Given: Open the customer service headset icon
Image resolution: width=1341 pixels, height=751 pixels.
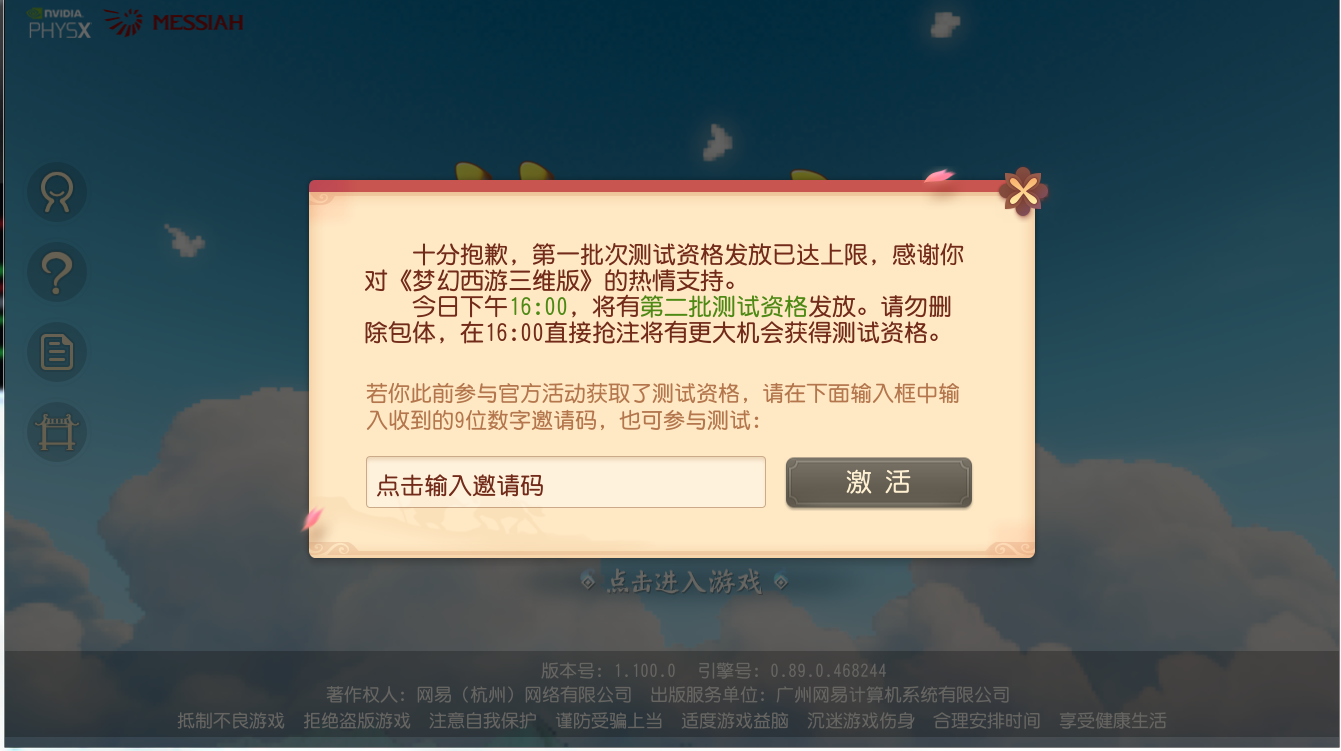Looking at the screenshot, I should coord(56,192).
